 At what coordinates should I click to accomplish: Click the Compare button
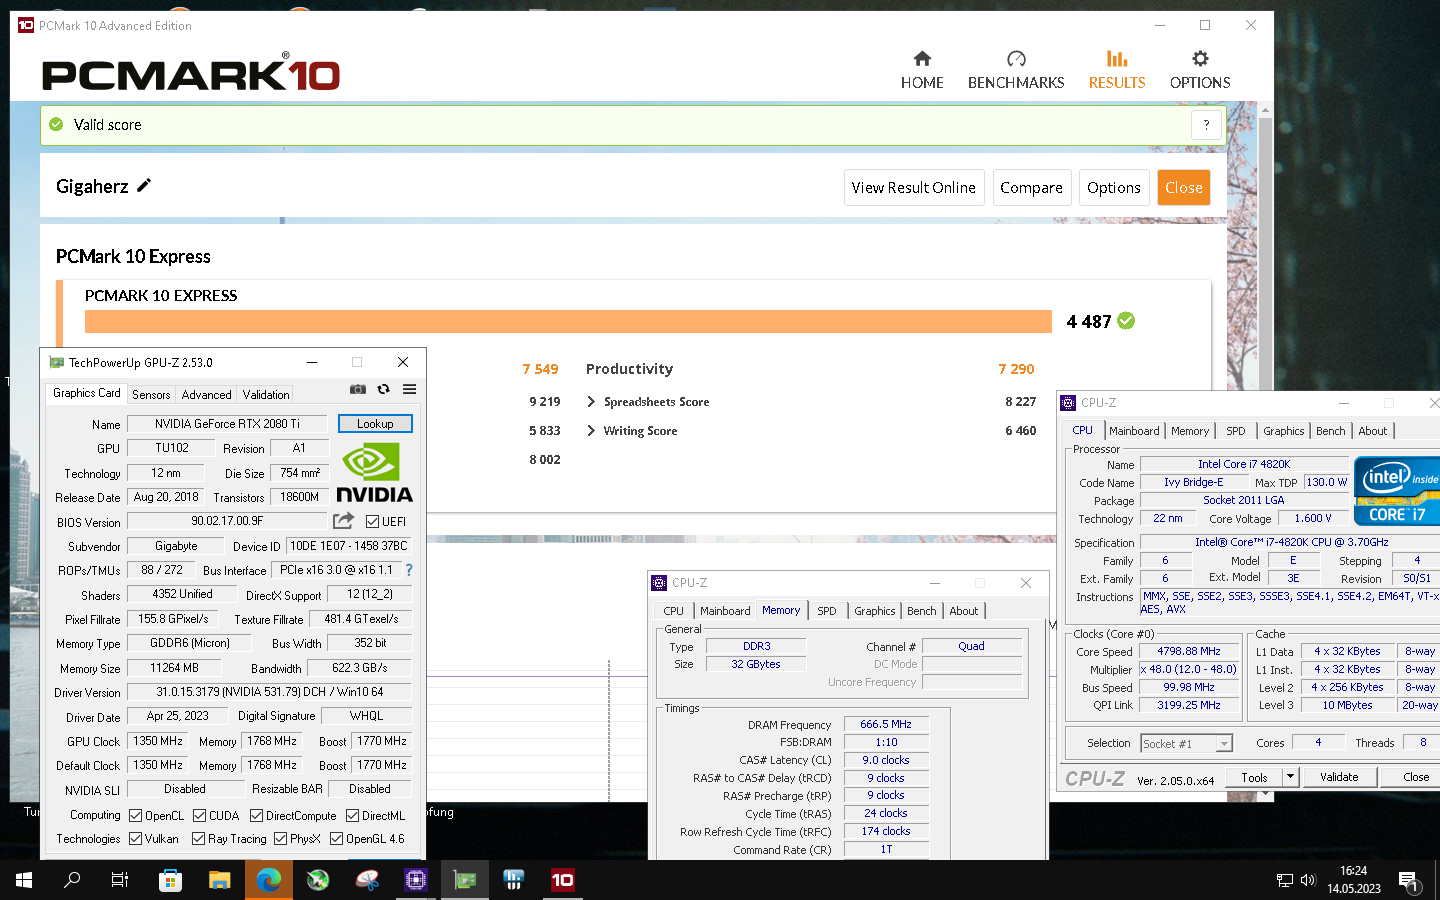(1031, 188)
